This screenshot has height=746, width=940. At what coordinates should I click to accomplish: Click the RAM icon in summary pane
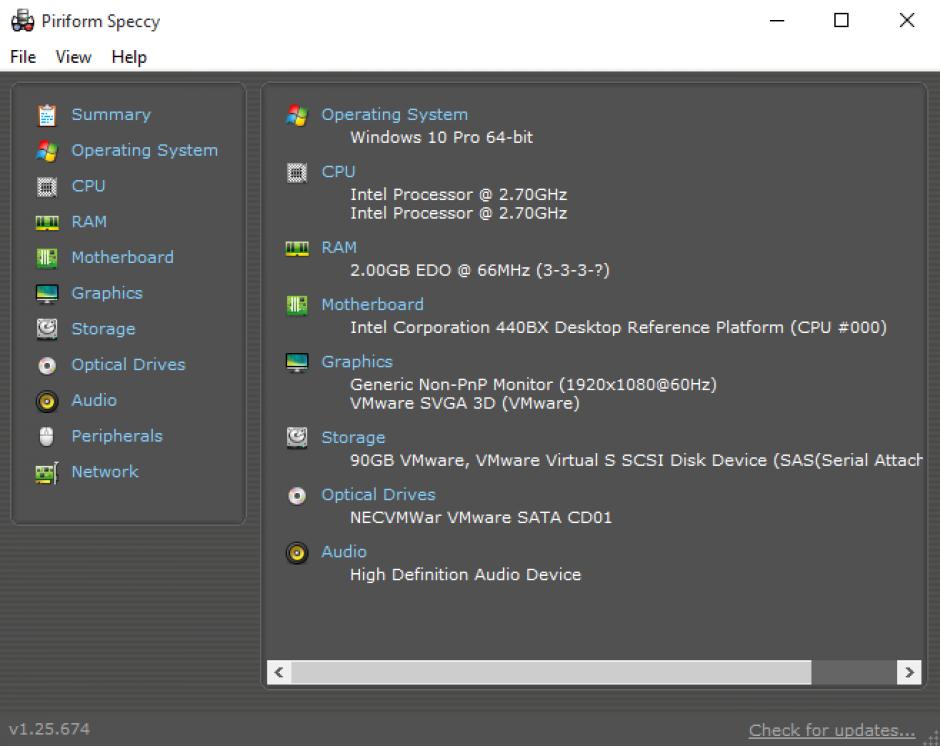(x=297, y=248)
